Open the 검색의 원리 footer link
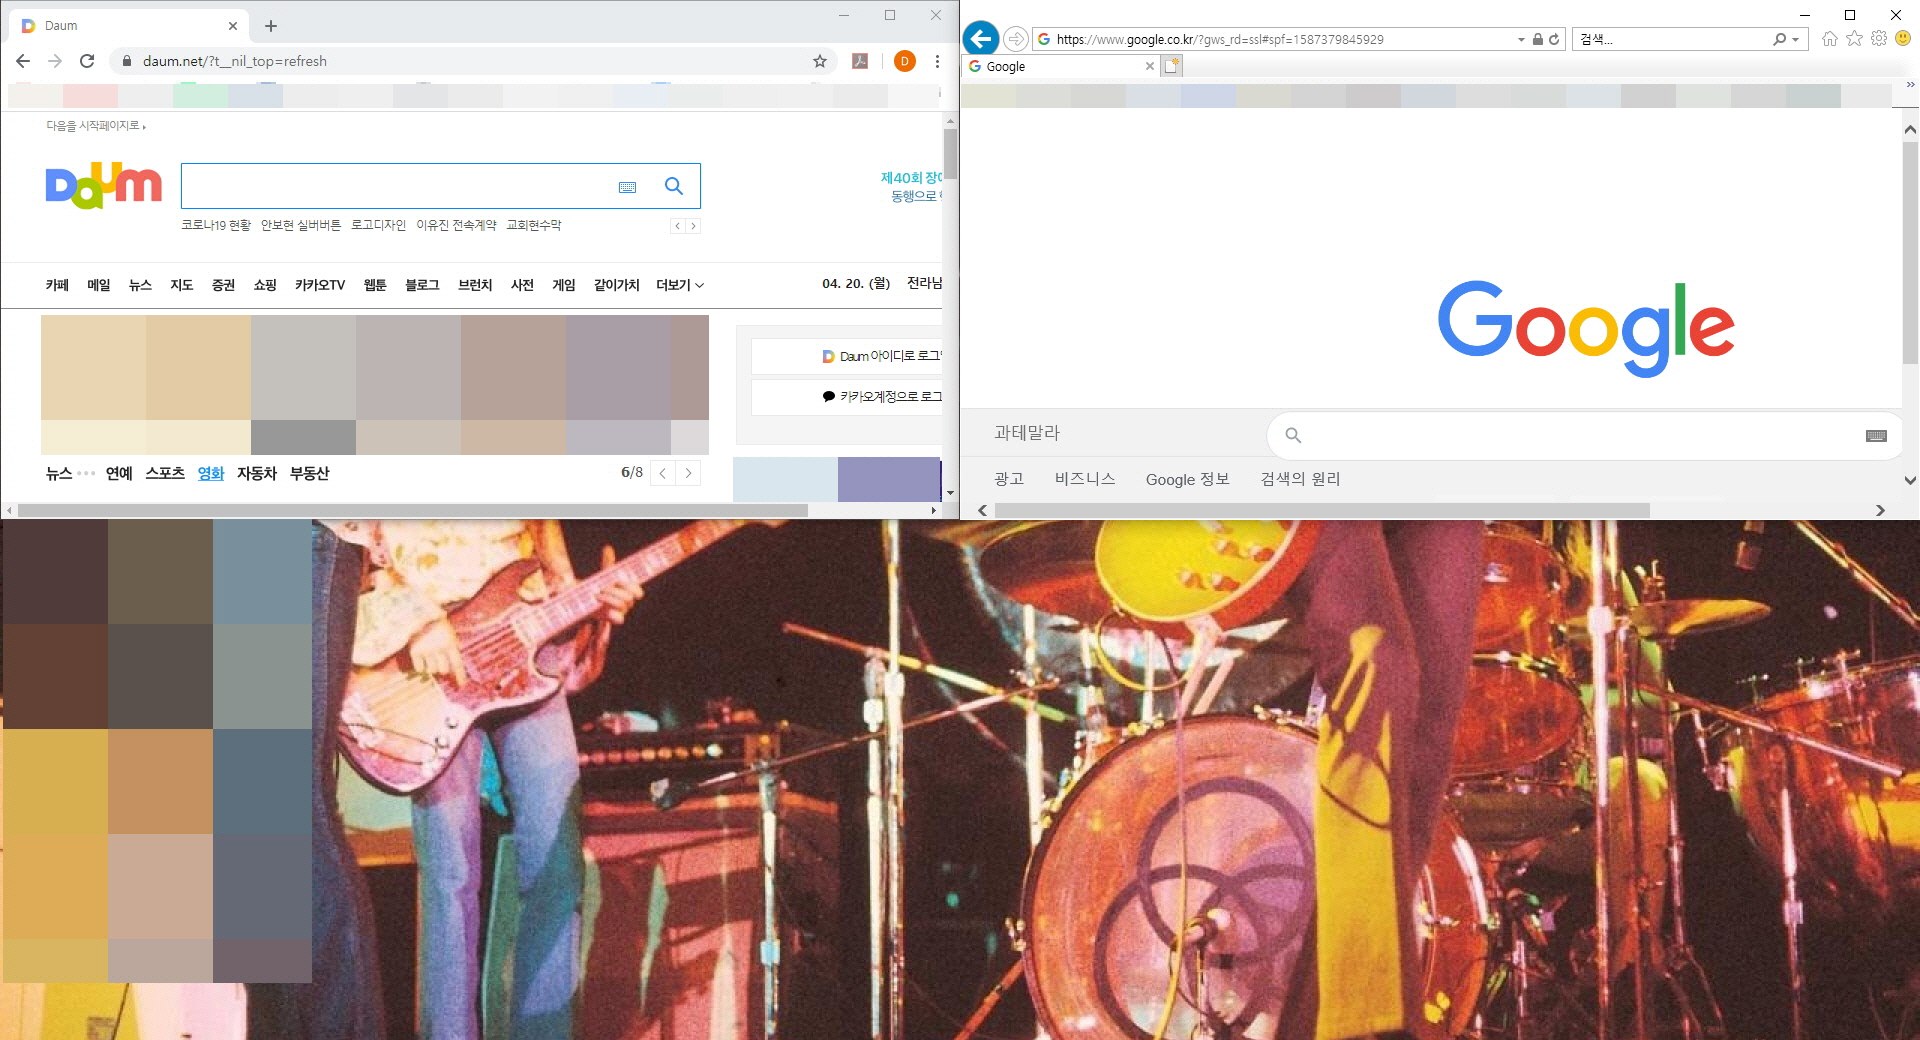The image size is (1920, 1040). (1300, 479)
